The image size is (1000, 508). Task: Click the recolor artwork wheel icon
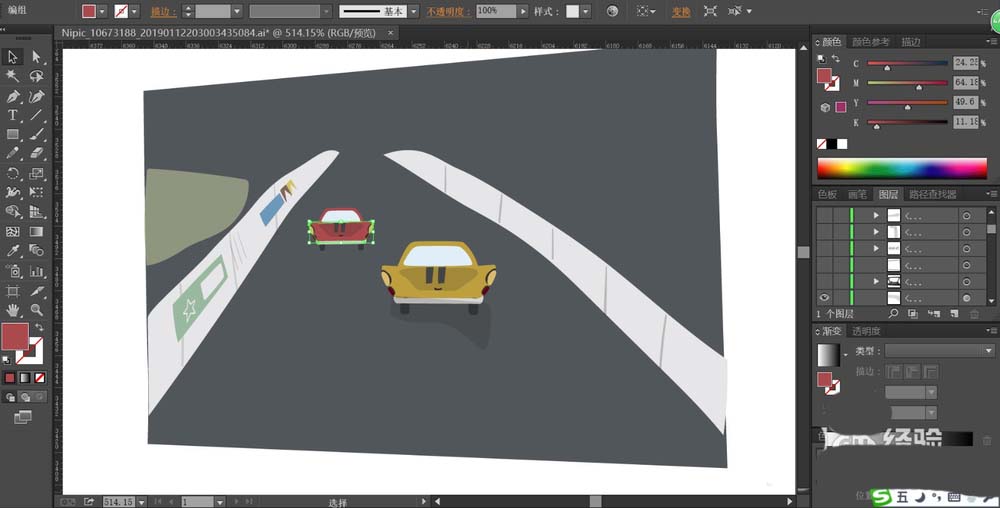pos(612,11)
